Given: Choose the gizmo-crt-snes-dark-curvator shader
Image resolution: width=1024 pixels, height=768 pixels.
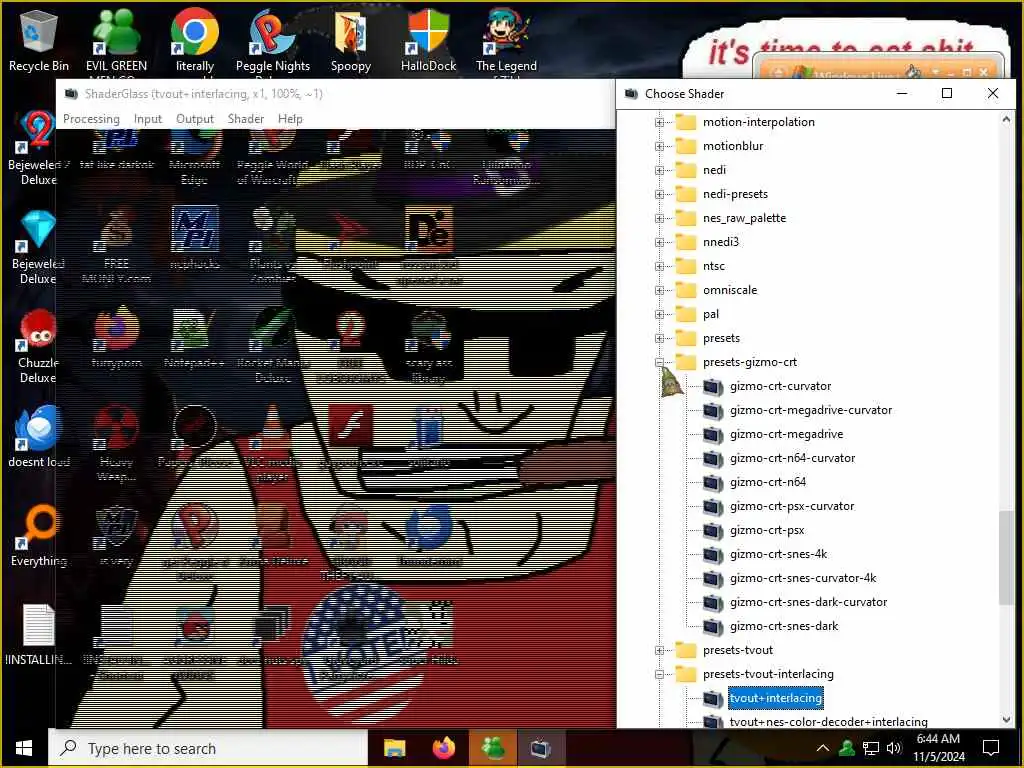Looking at the screenshot, I should coord(808,602).
